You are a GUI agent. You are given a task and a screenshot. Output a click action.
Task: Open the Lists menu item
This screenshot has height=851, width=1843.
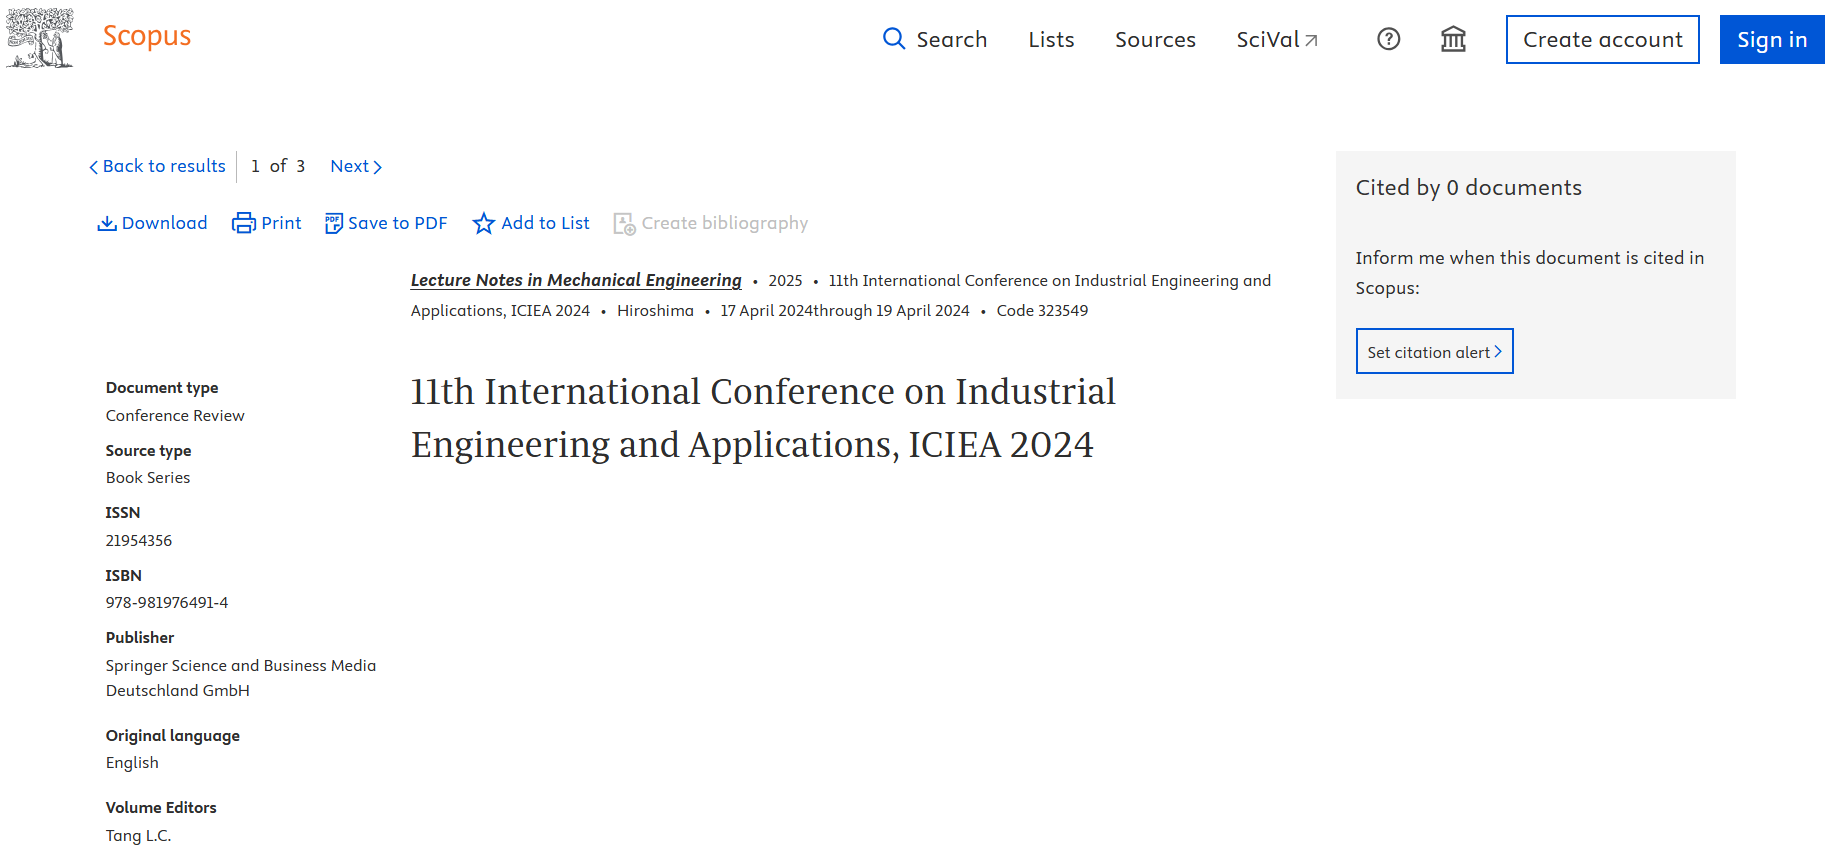[x=1051, y=40]
